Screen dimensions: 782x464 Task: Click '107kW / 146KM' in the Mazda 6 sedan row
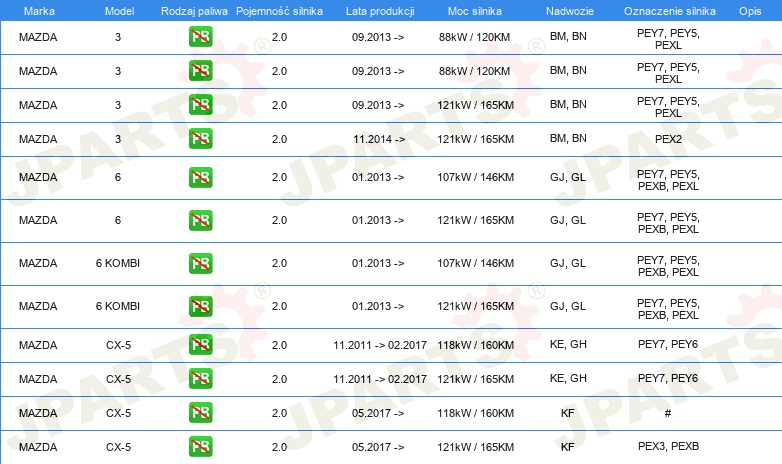coord(476,177)
